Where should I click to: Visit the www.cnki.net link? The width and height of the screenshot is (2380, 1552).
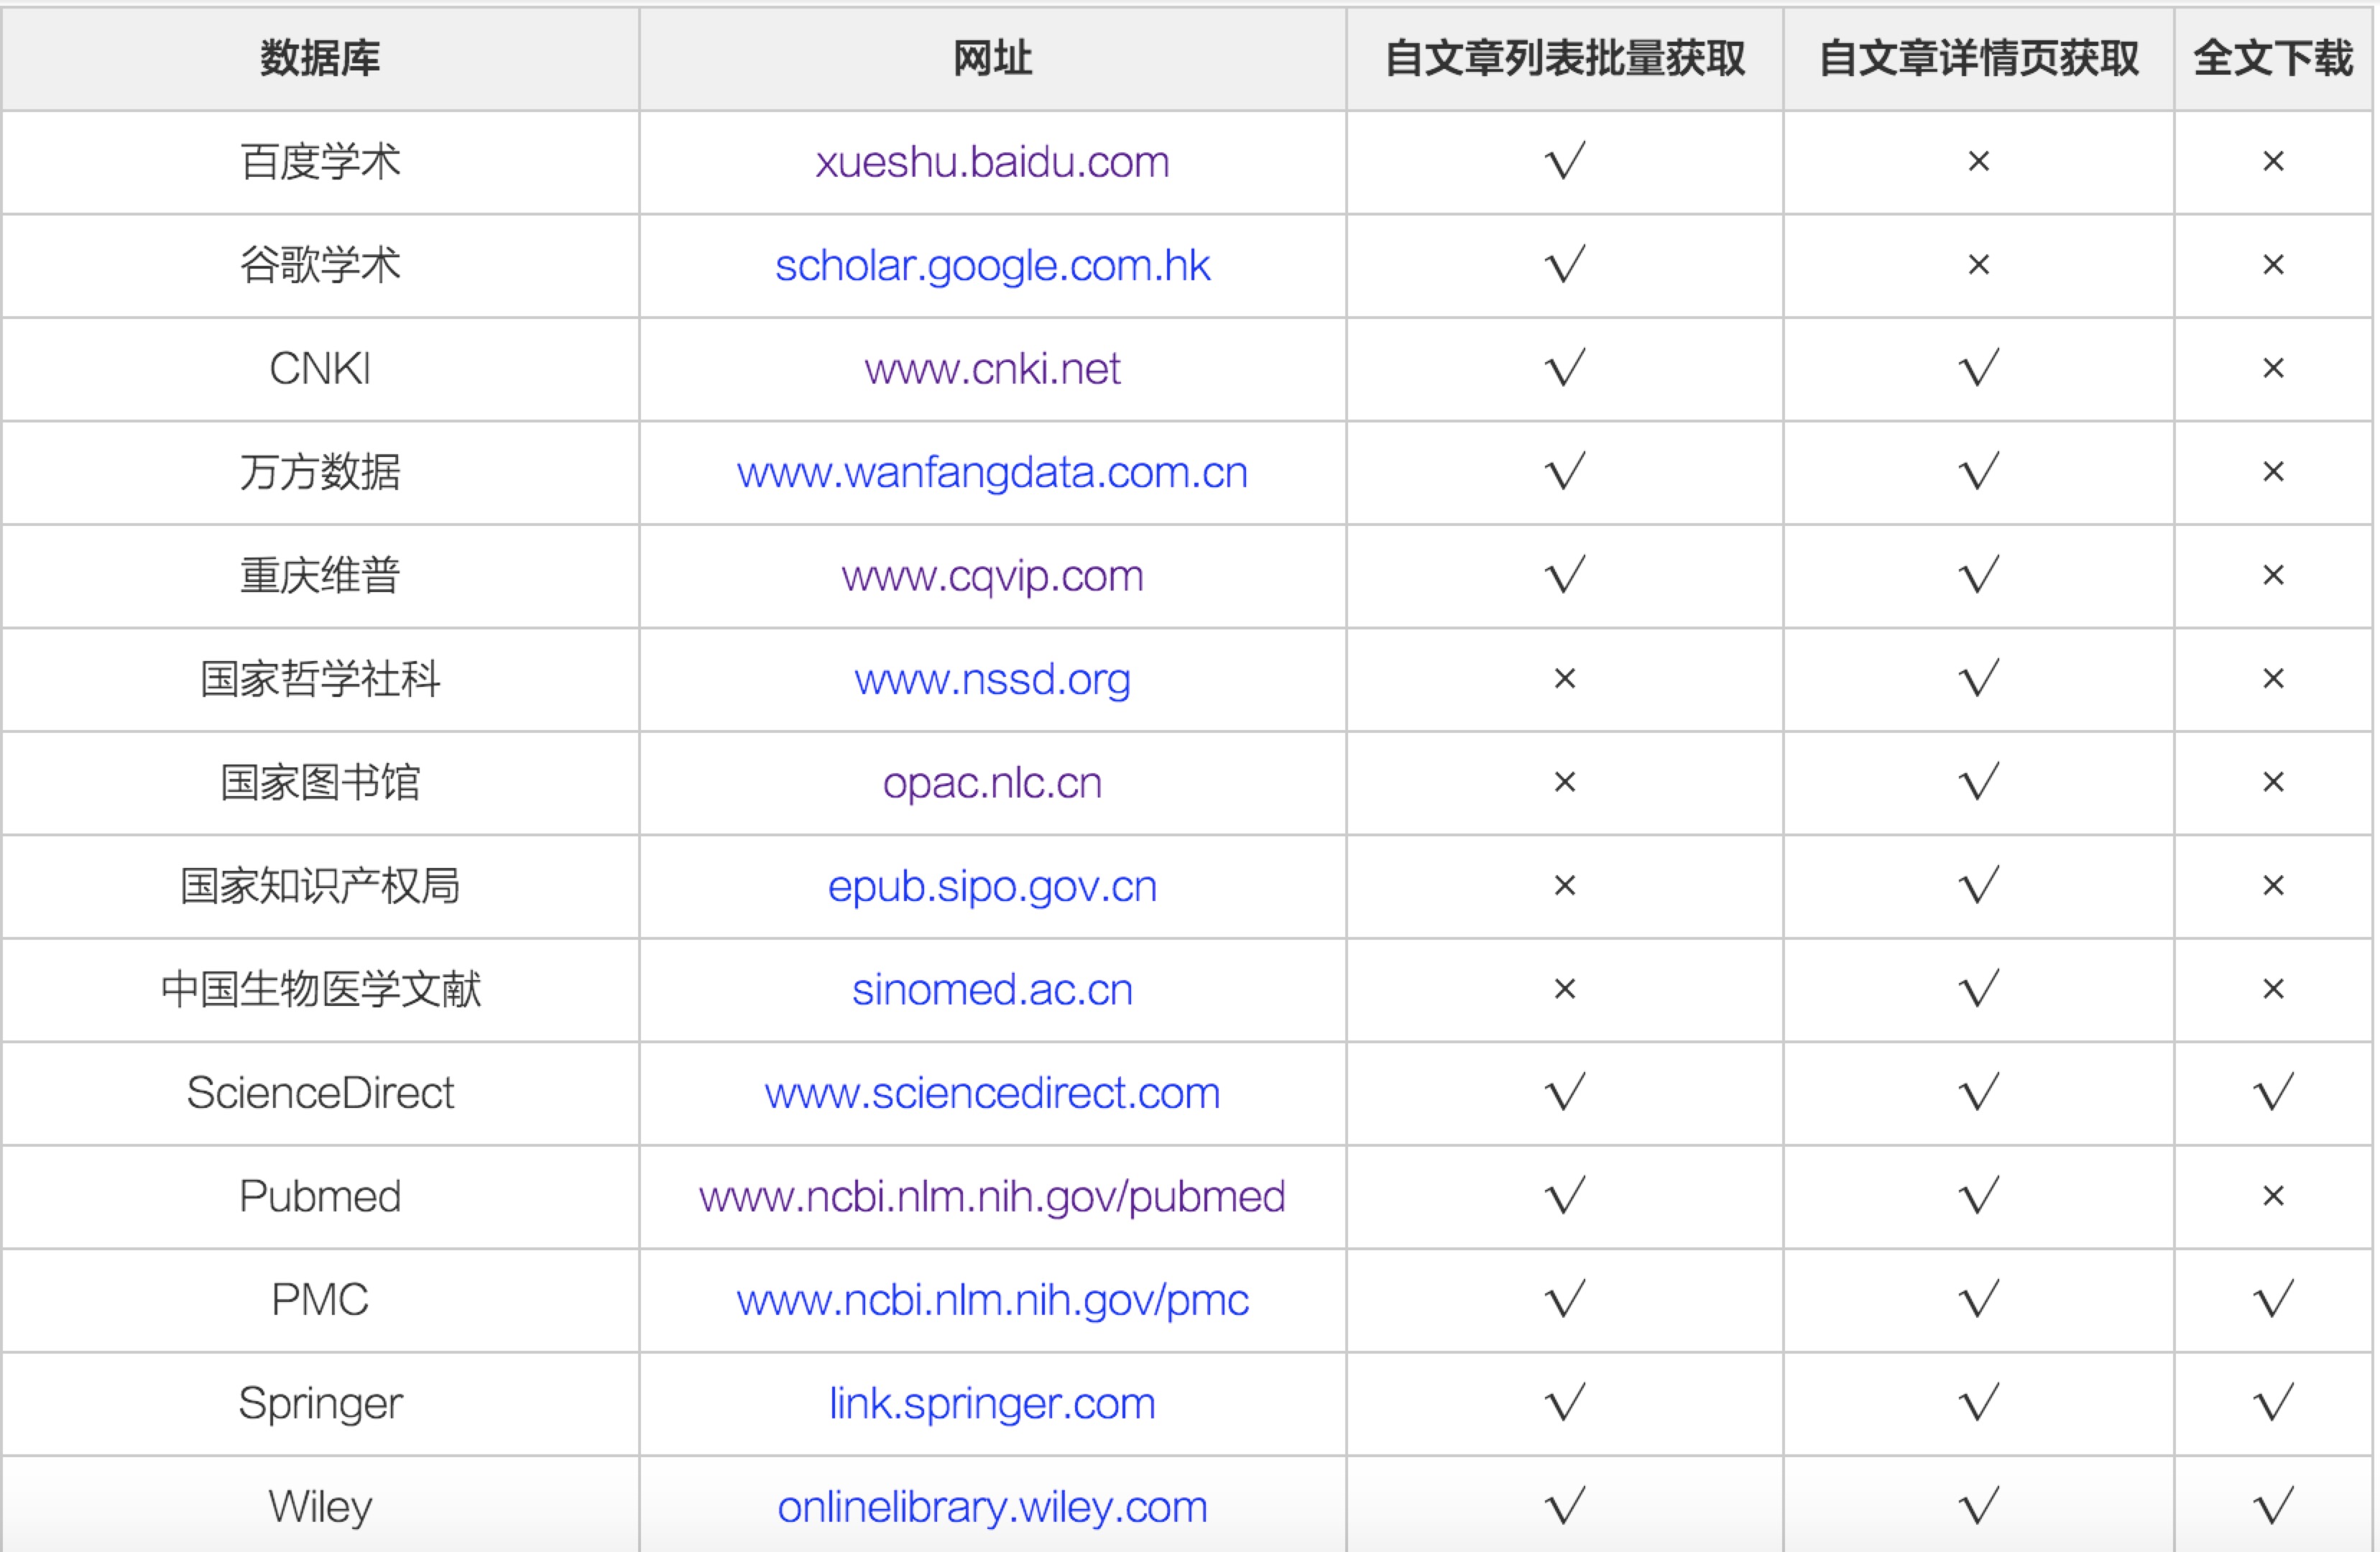pyautogui.click(x=992, y=369)
